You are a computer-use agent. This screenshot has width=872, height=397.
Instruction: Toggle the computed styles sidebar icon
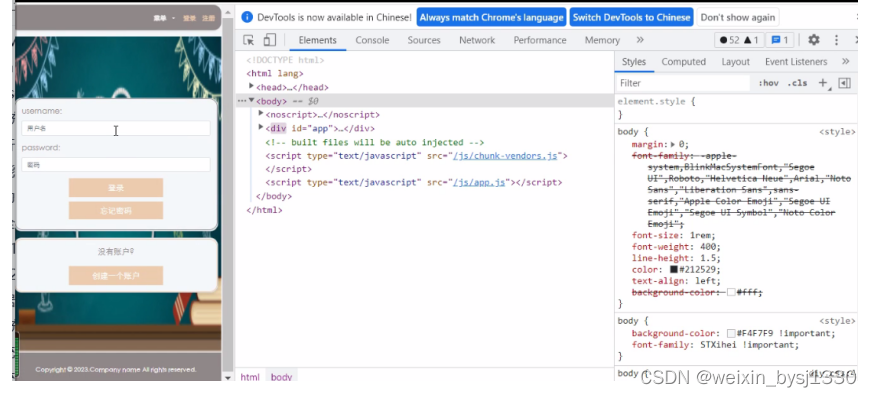pyautogui.click(x=844, y=83)
